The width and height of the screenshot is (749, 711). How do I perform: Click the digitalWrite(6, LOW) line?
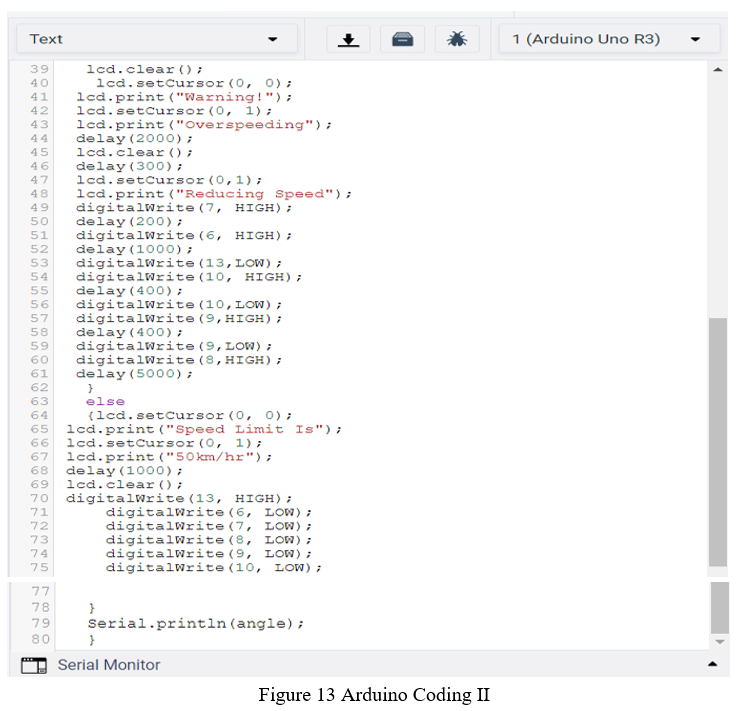coord(209,513)
